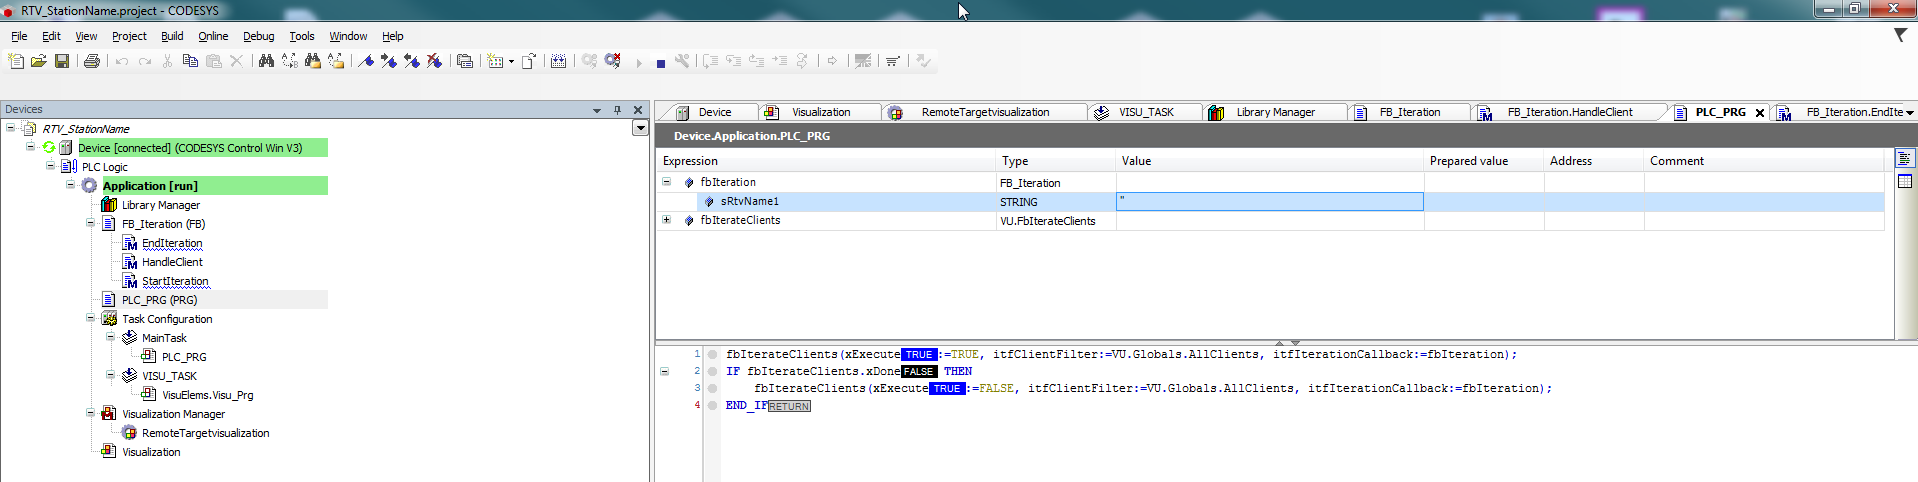This screenshot has height=482, width=1918.
Task: Click the Copy toolbar icon
Action: pos(190,61)
